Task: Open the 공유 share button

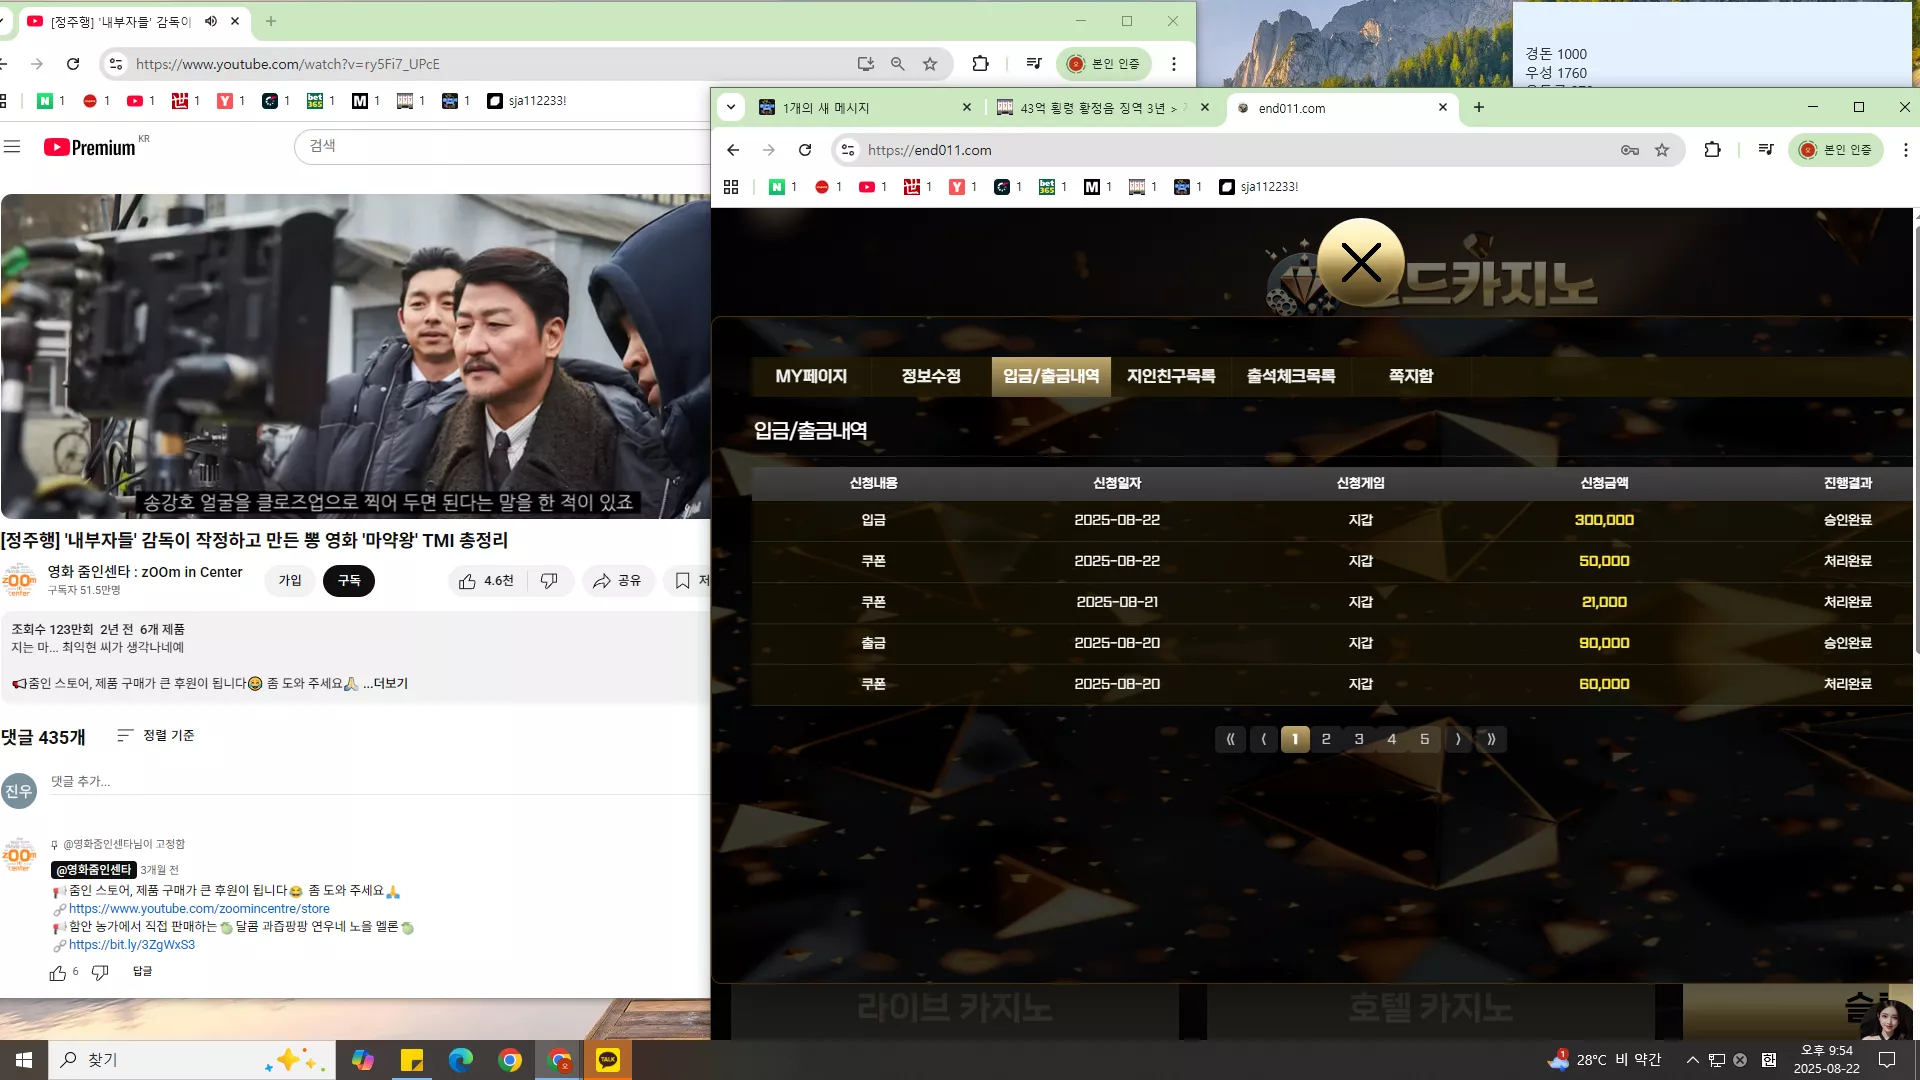Action: [617, 581]
